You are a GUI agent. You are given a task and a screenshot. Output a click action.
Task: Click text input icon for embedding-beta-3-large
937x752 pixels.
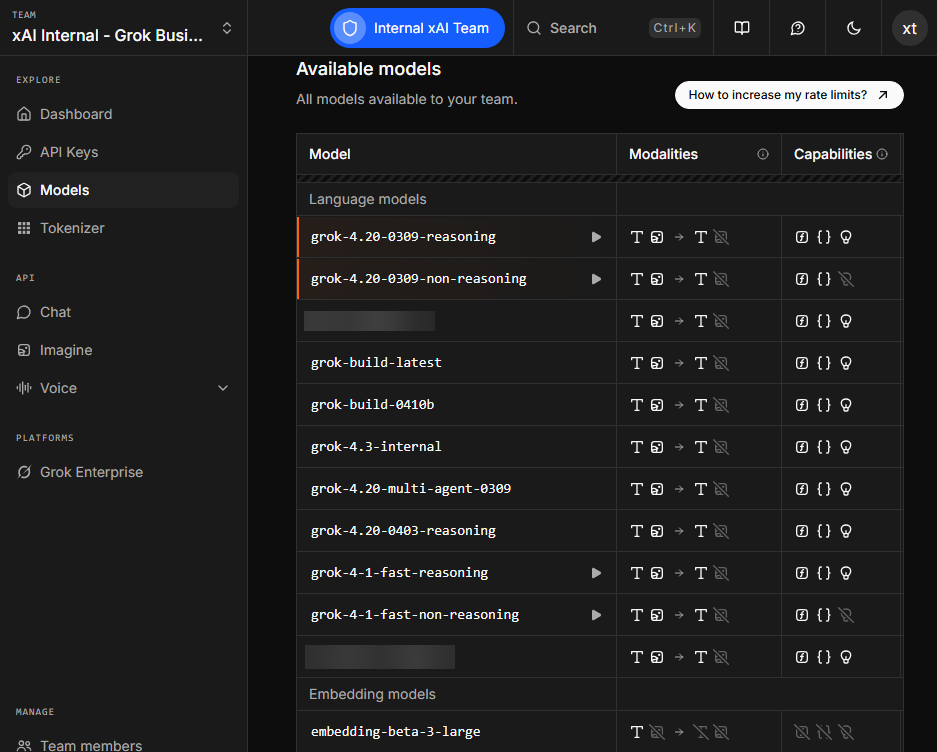(x=637, y=732)
